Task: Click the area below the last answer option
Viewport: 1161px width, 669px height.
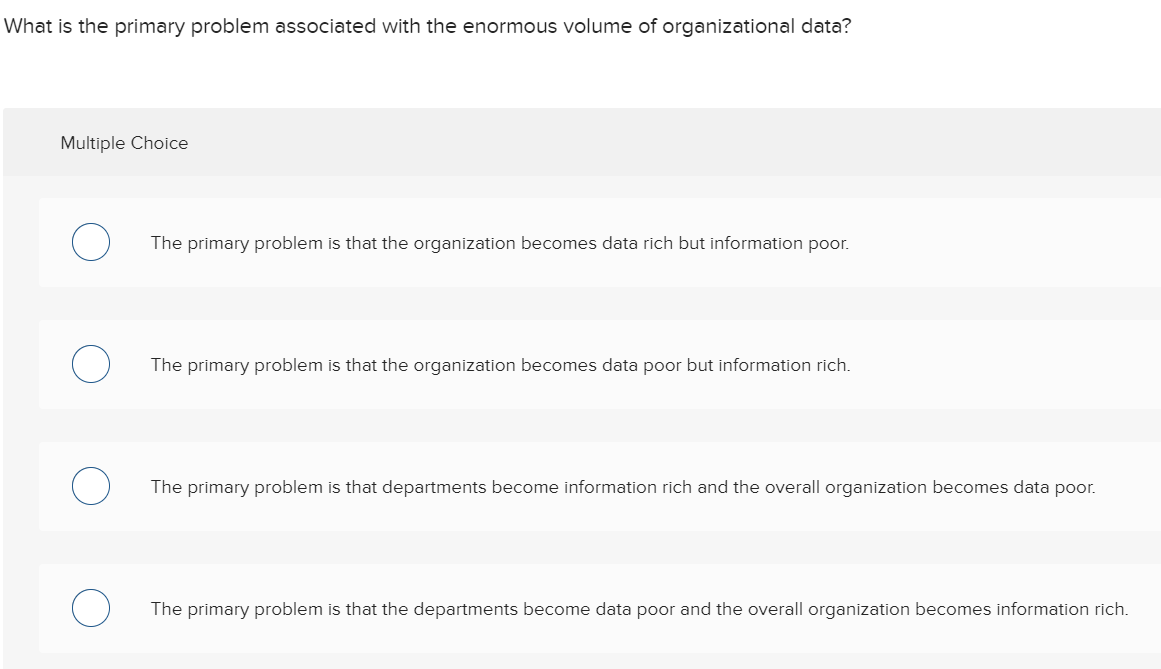Action: point(580,660)
